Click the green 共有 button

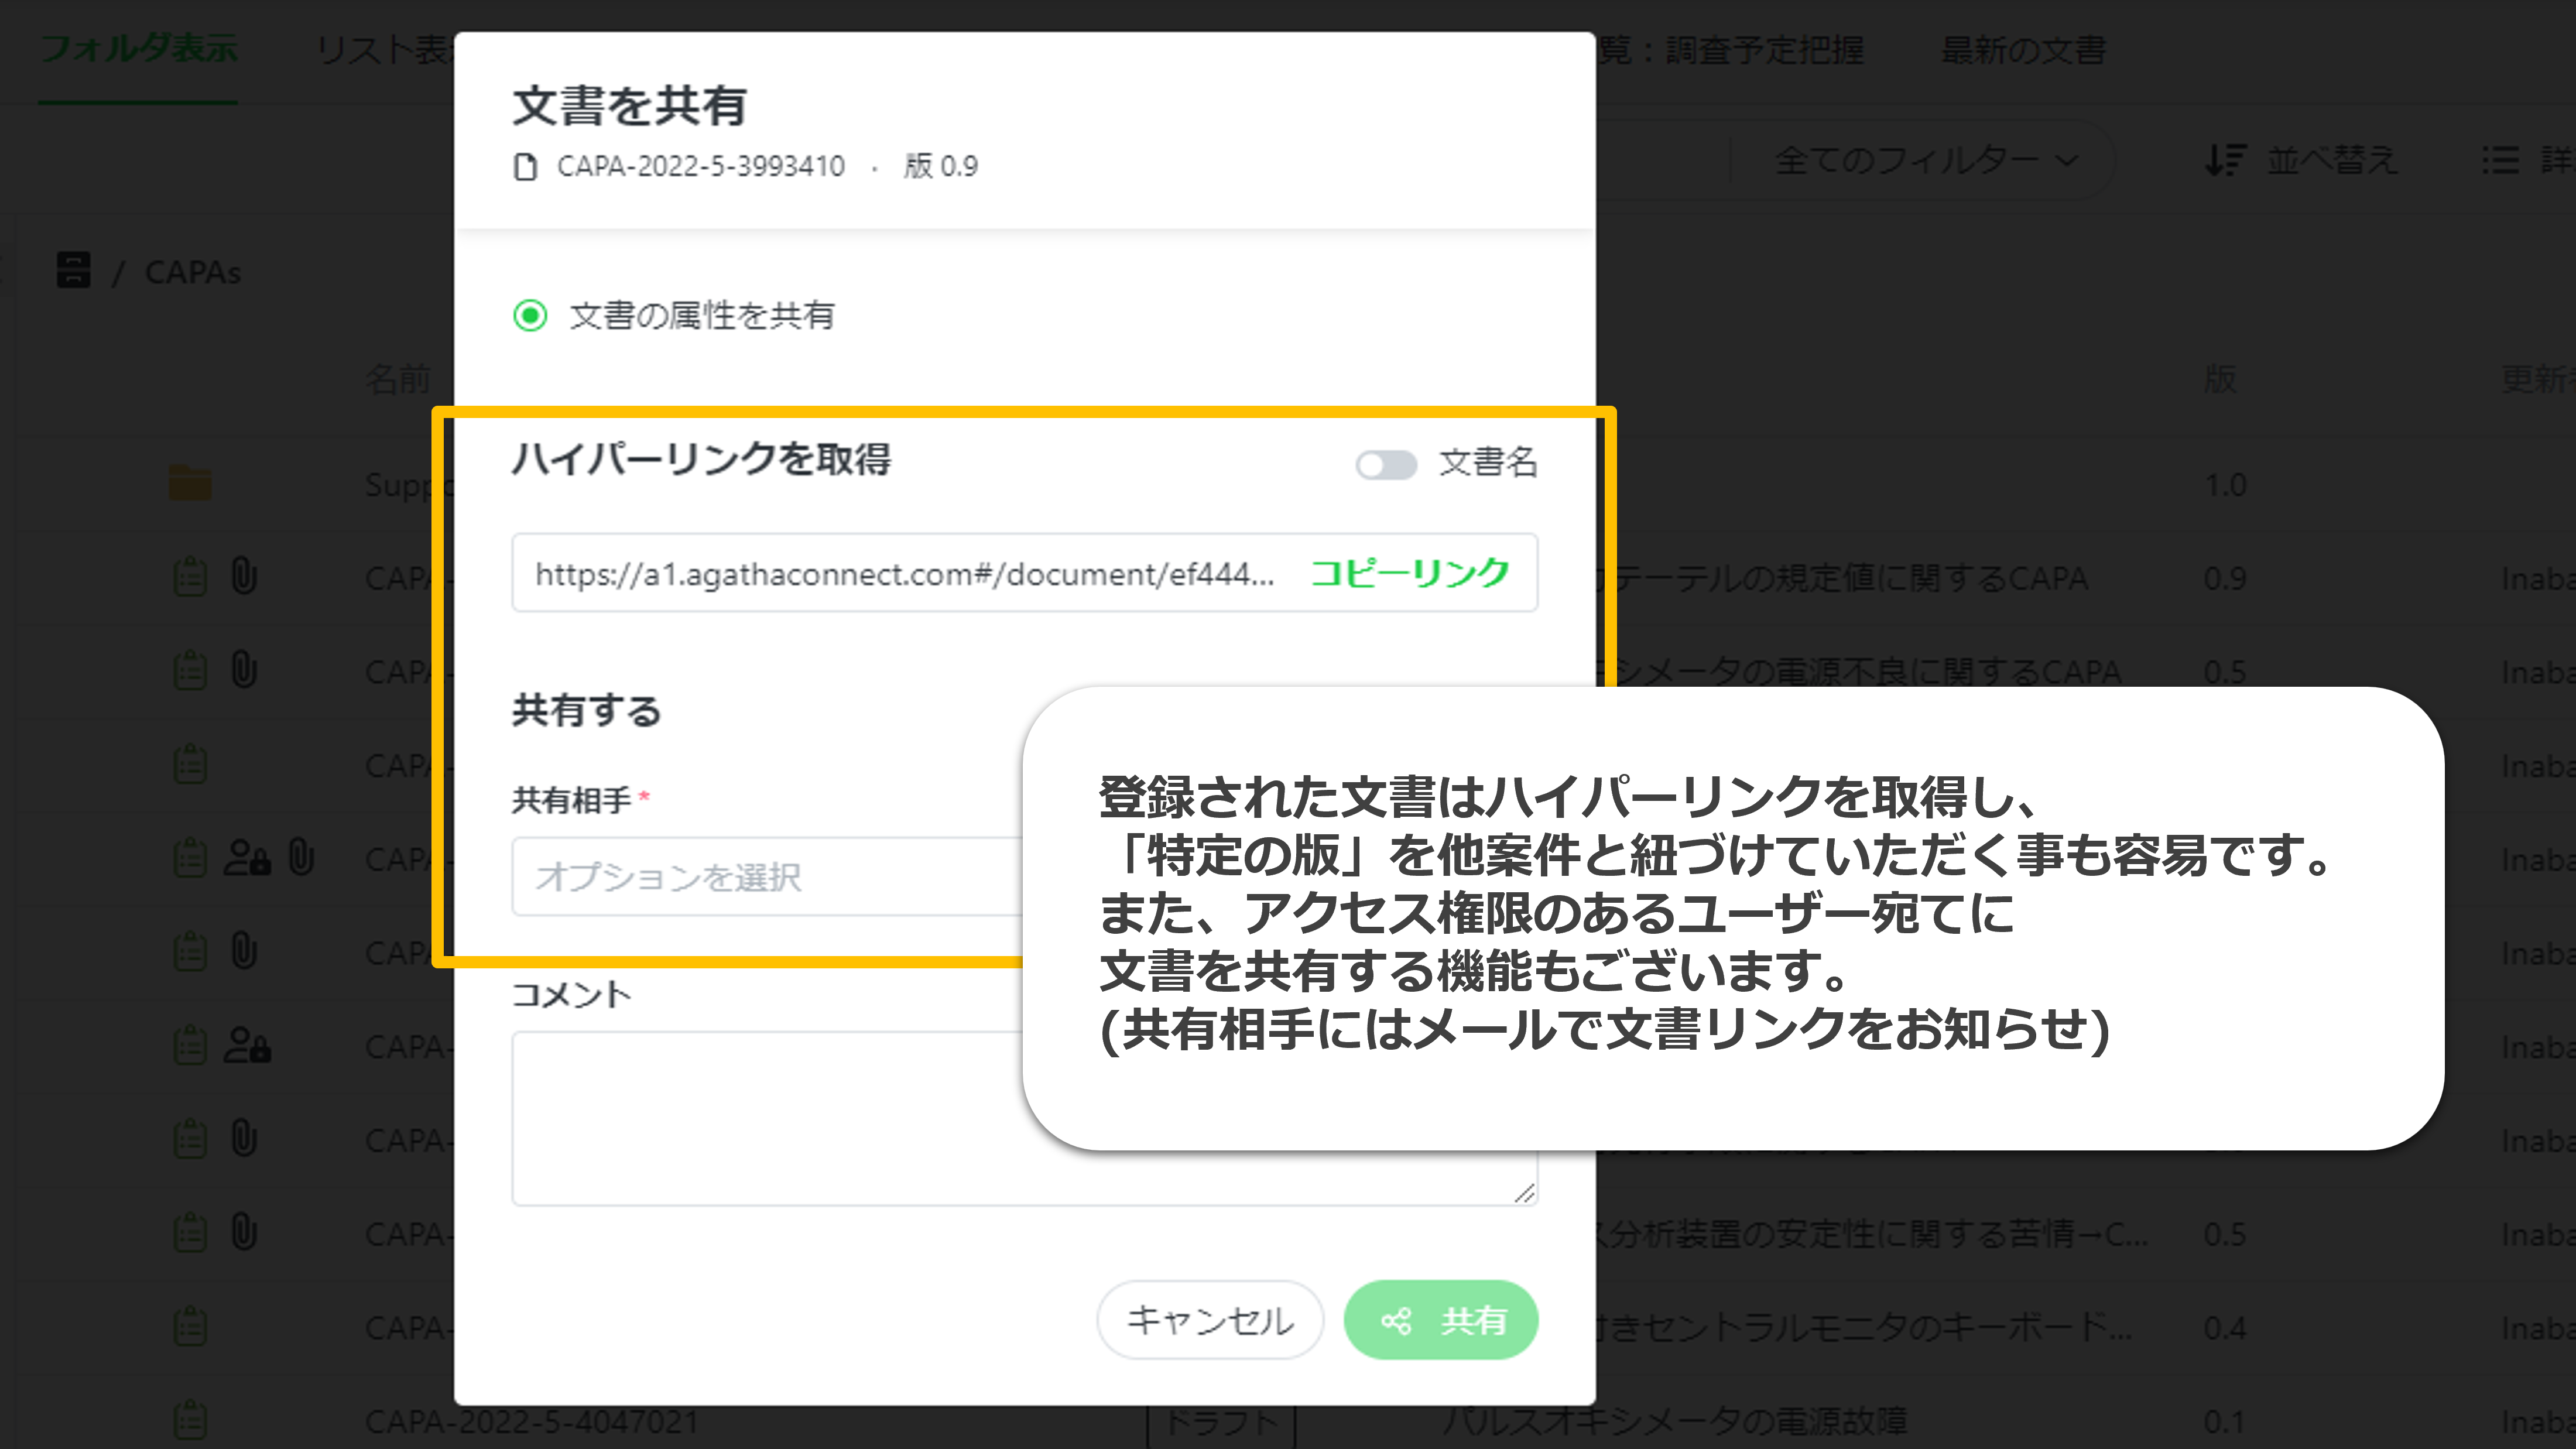coord(1441,1320)
